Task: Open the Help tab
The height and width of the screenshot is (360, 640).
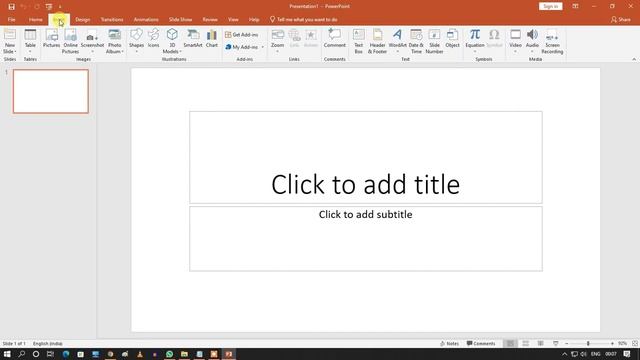Action: (254, 20)
